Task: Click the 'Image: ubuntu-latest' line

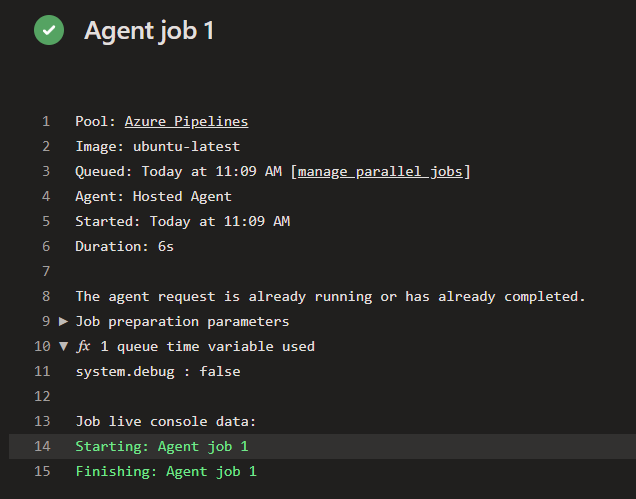Action: [157, 146]
